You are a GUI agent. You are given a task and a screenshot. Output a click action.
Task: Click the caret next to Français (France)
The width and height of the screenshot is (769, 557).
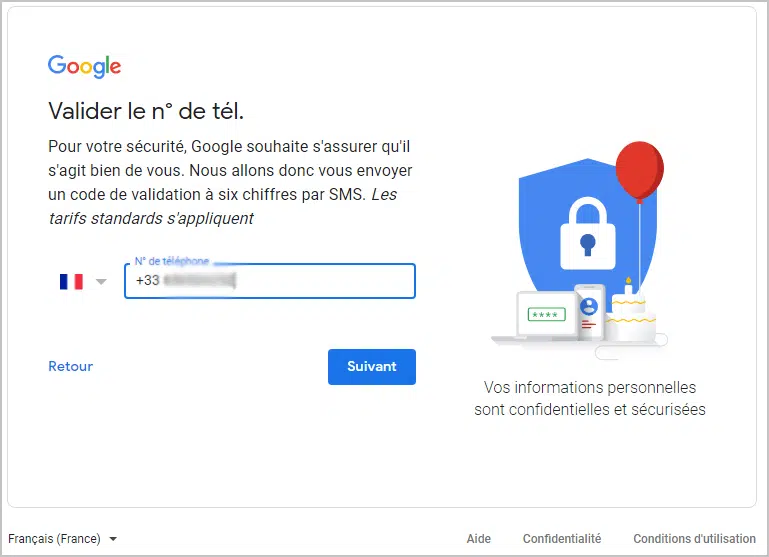(x=113, y=539)
